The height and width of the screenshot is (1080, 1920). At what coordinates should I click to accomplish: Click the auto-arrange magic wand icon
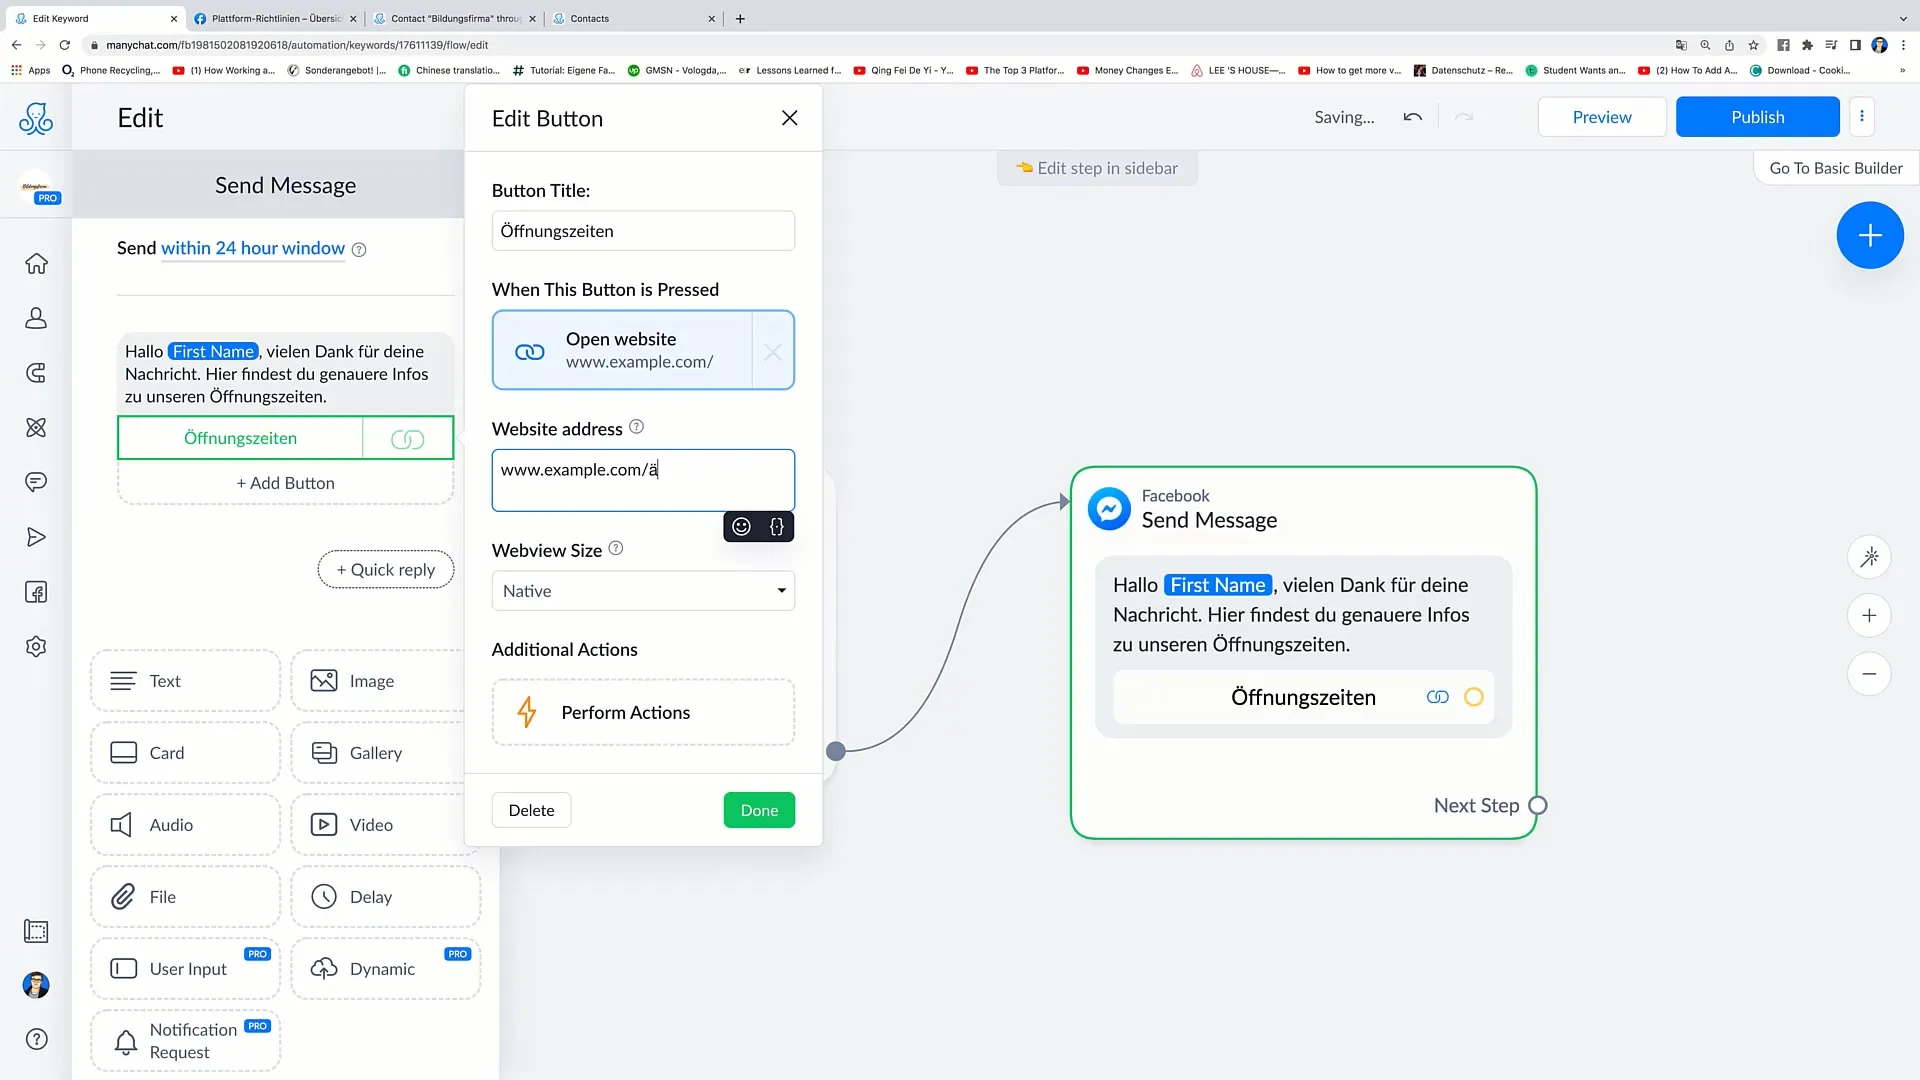(x=1869, y=557)
